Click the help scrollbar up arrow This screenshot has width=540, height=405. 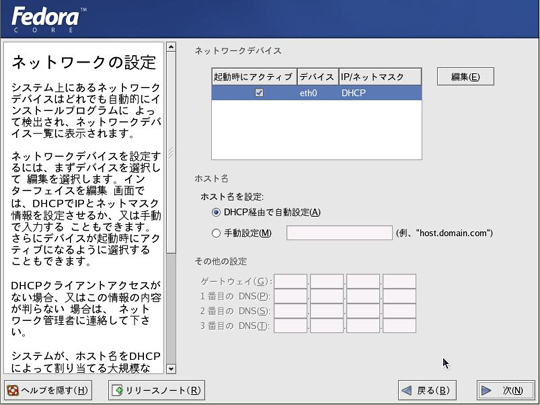[x=171, y=47]
